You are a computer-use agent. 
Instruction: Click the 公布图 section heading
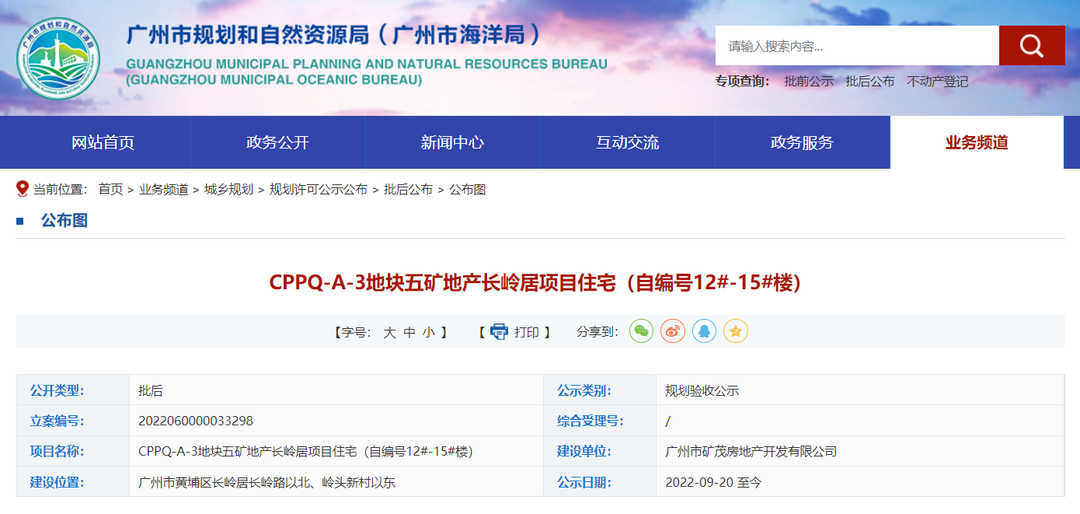coord(64,220)
